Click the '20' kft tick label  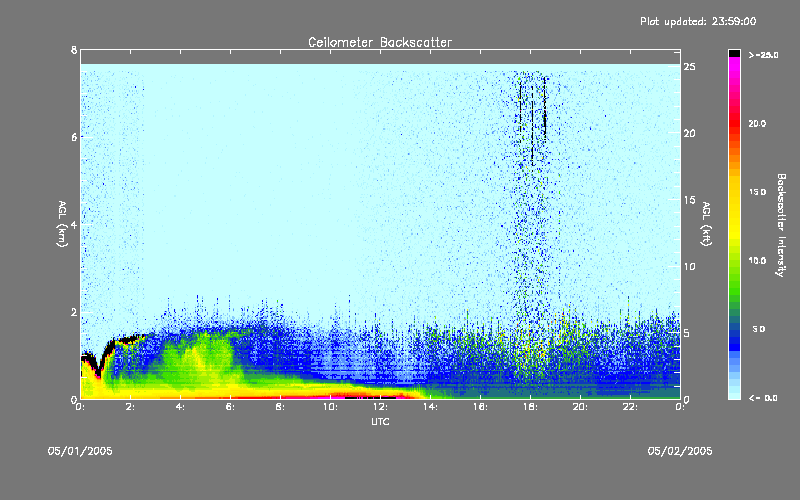point(689,133)
